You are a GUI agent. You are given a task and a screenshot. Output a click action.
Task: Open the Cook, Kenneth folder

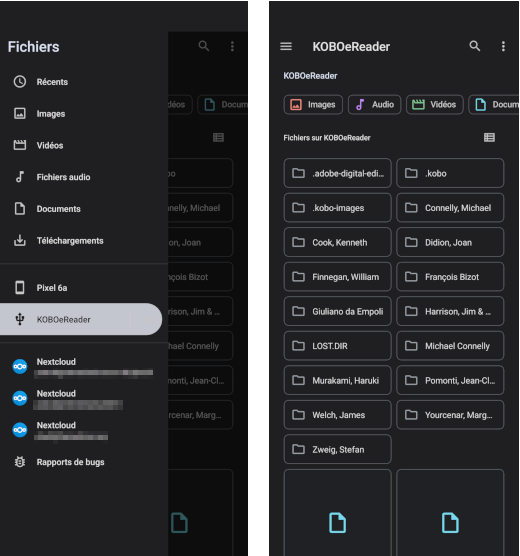(337, 243)
